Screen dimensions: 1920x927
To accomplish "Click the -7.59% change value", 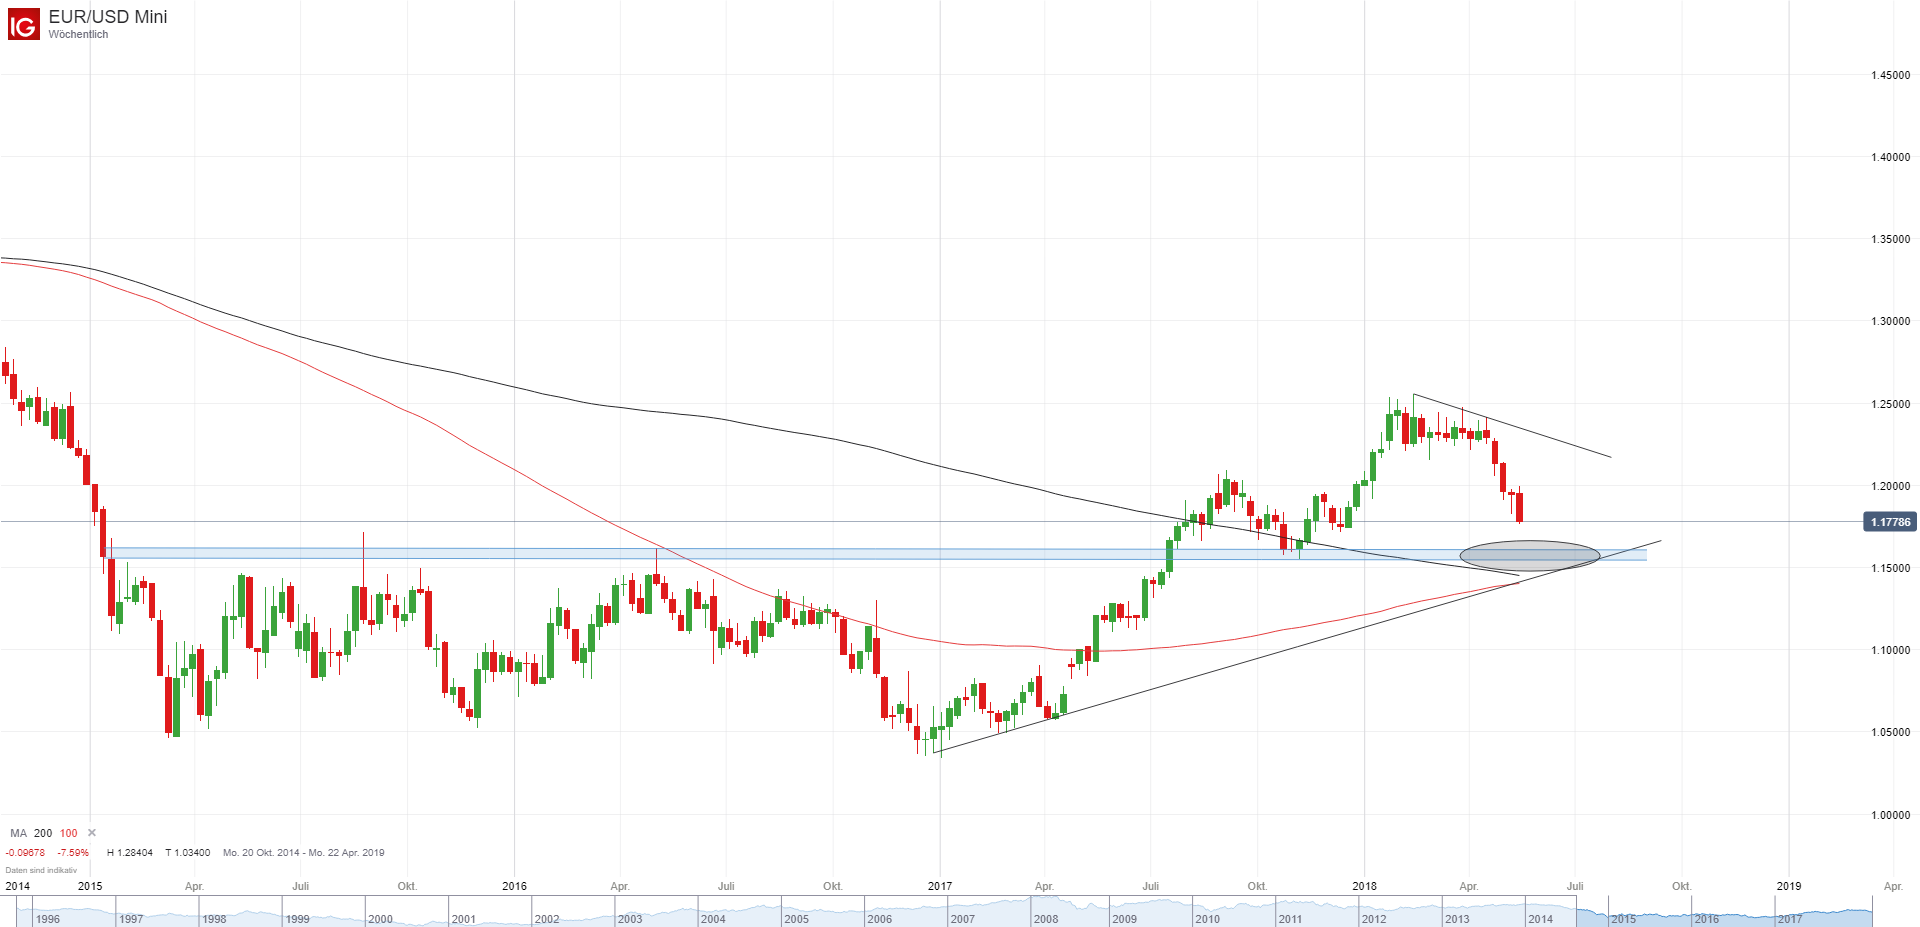I will pyautogui.click(x=73, y=853).
